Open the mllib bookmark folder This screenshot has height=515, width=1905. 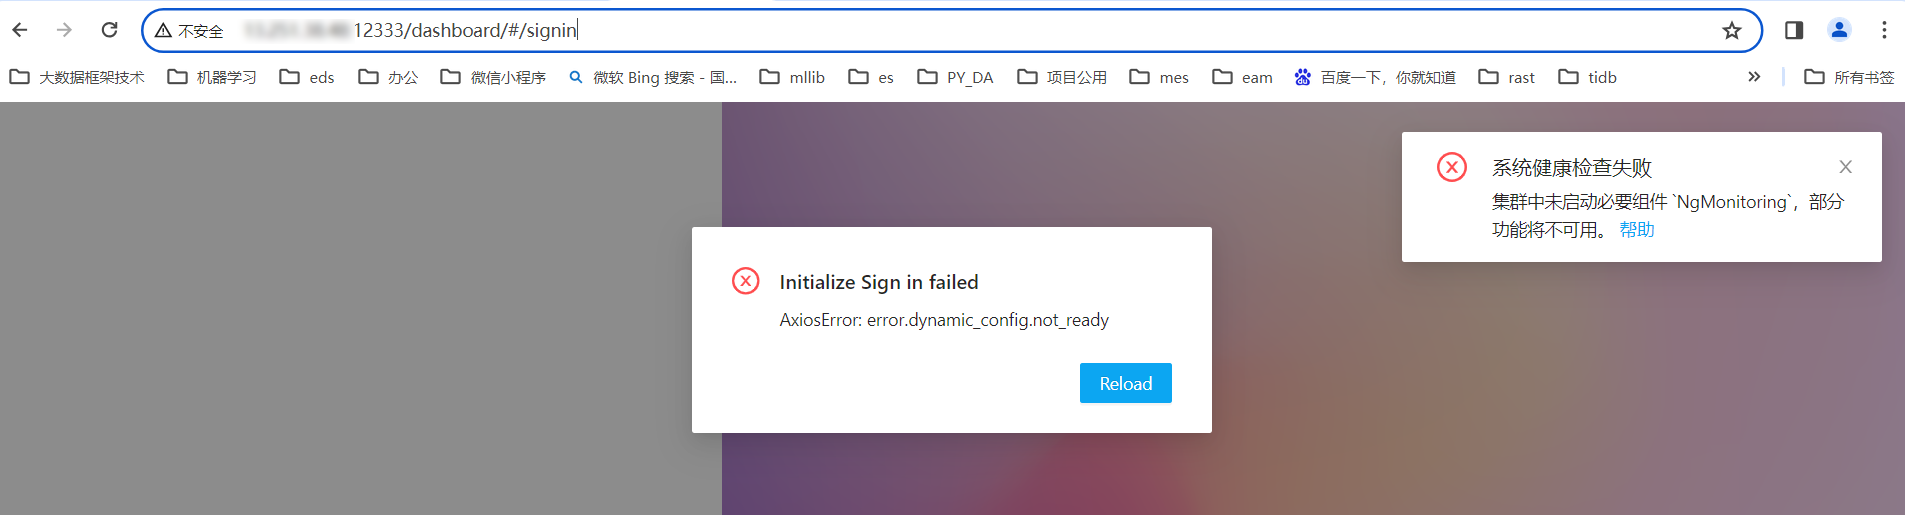[792, 77]
